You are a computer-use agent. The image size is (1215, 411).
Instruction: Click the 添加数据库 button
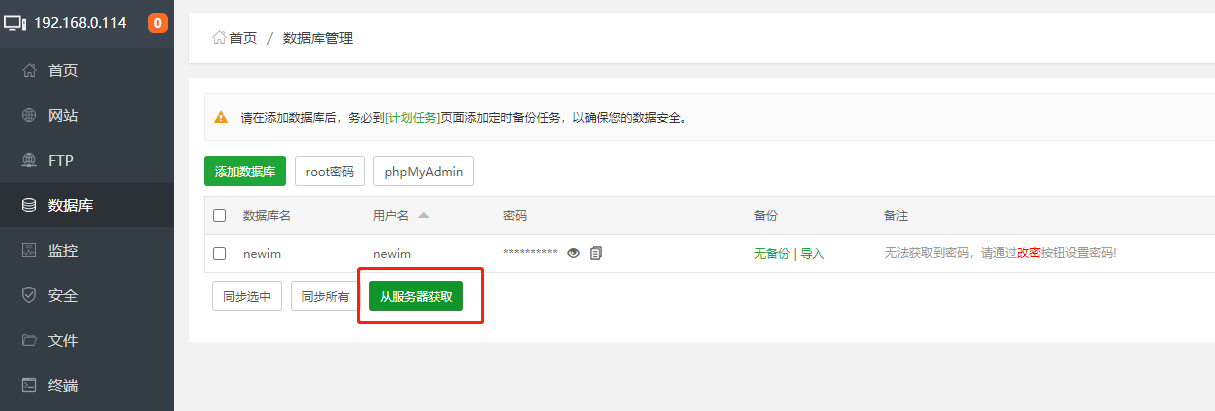[245, 171]
